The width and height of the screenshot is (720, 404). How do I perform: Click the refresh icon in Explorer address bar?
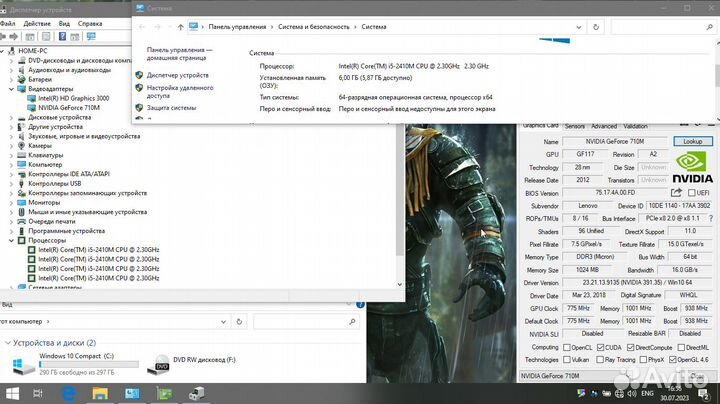click(239, 322)
